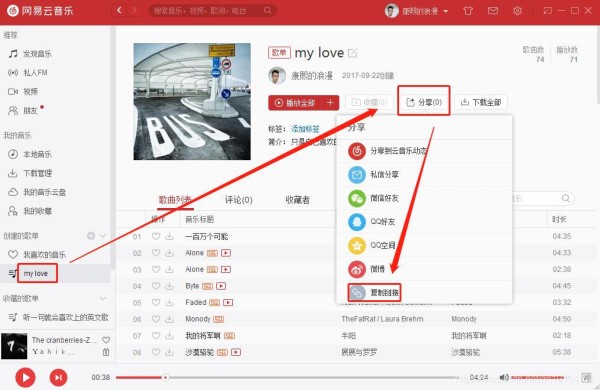Click the playback progress slider knob

pos(165,378)
